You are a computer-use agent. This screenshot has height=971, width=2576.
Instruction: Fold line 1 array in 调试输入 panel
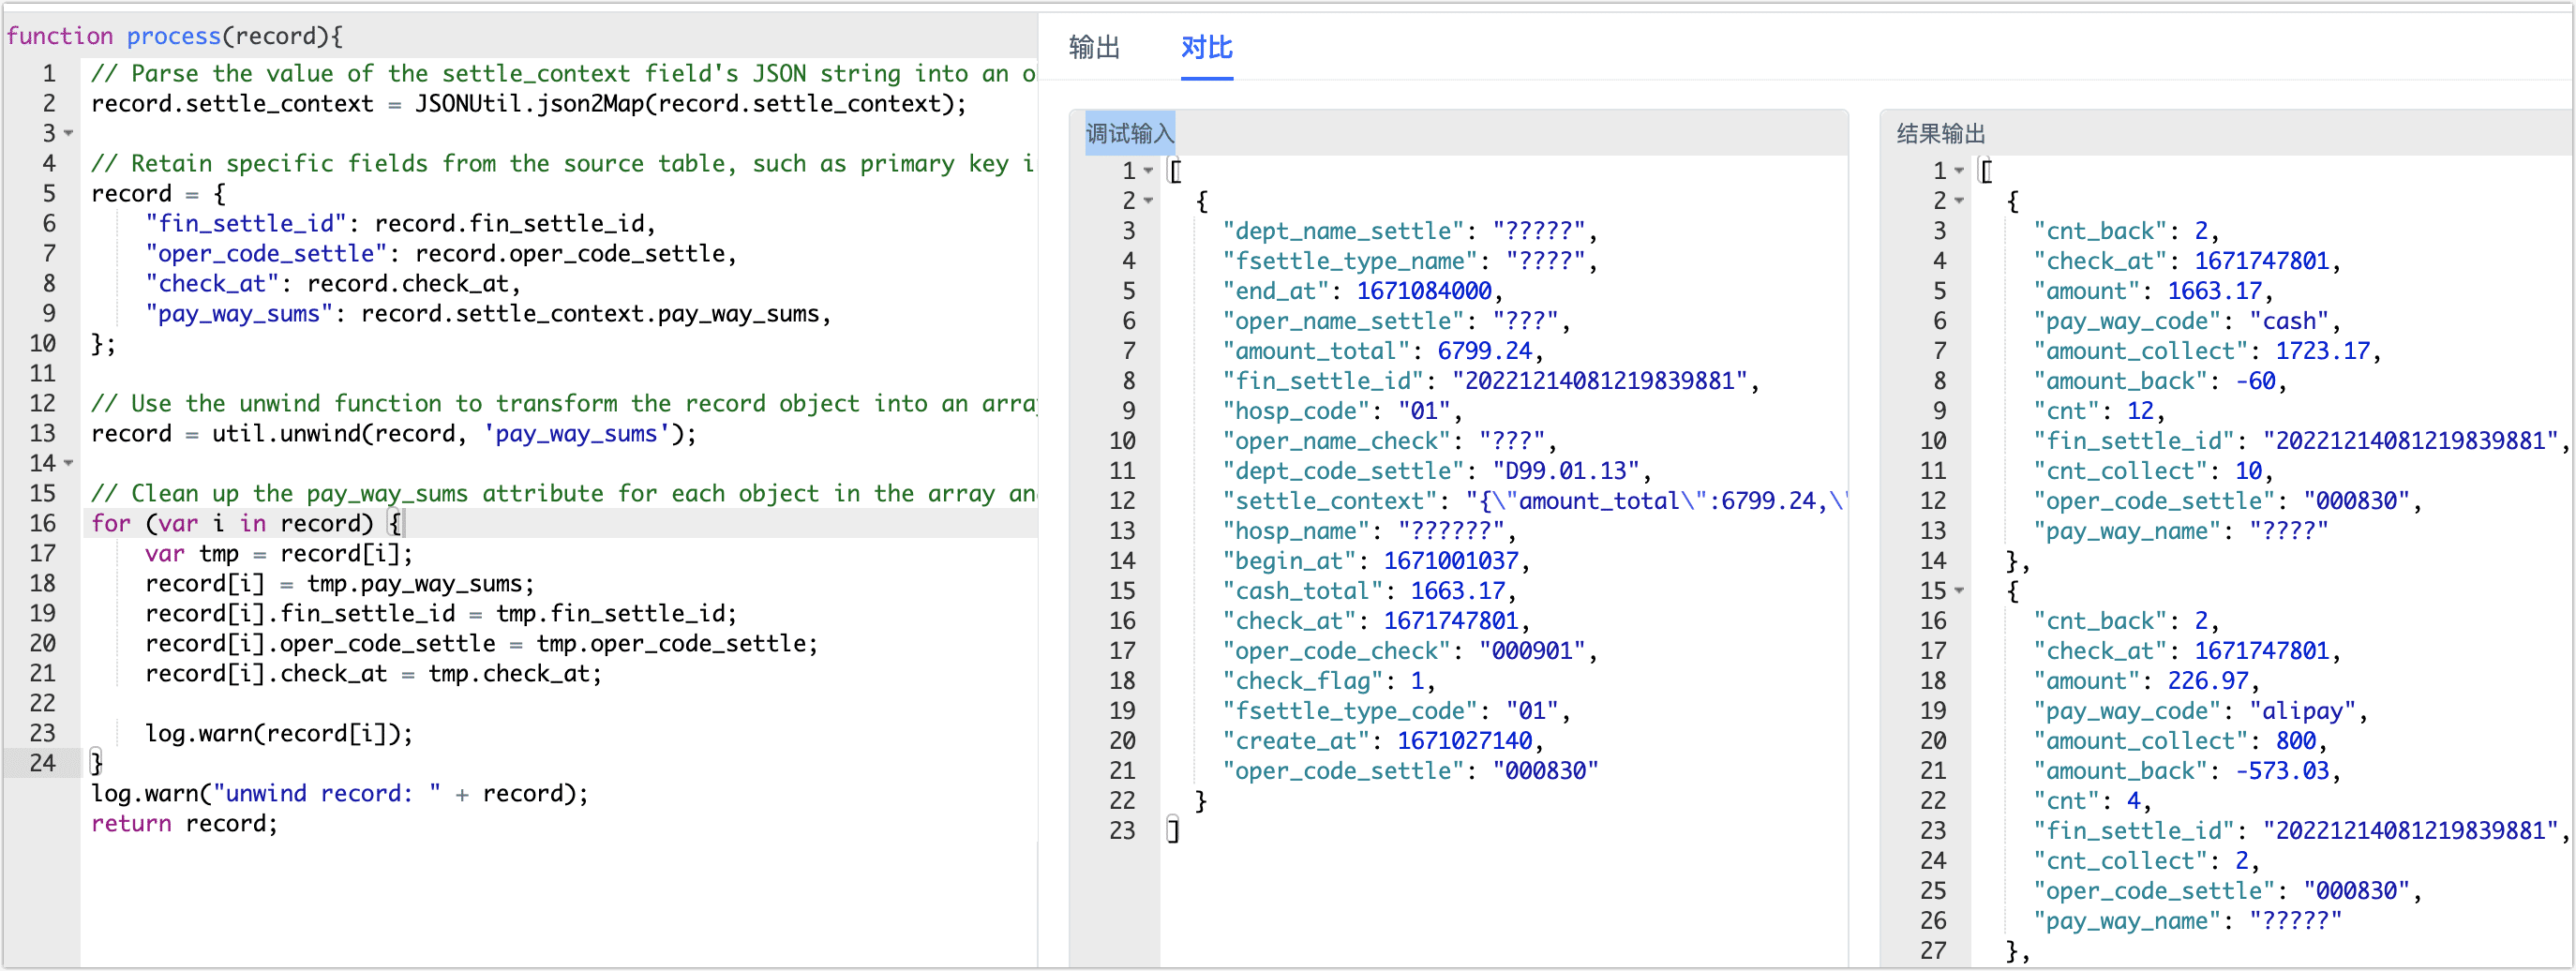tap(1148, 171)
